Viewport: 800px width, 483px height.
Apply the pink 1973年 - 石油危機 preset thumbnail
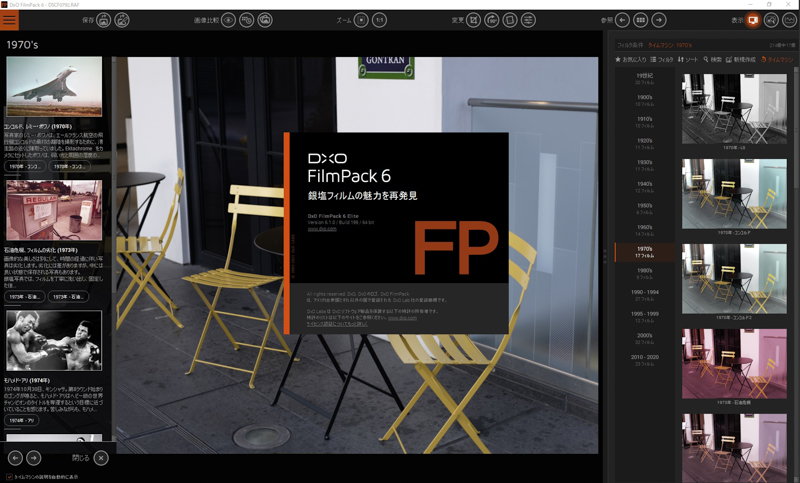(734, 364)
